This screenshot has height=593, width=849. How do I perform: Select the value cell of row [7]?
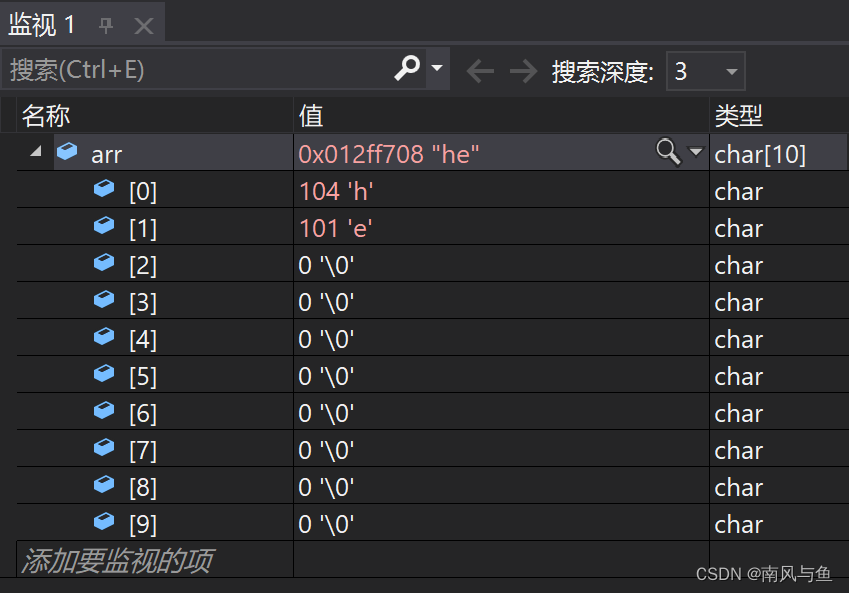point(501,449)
